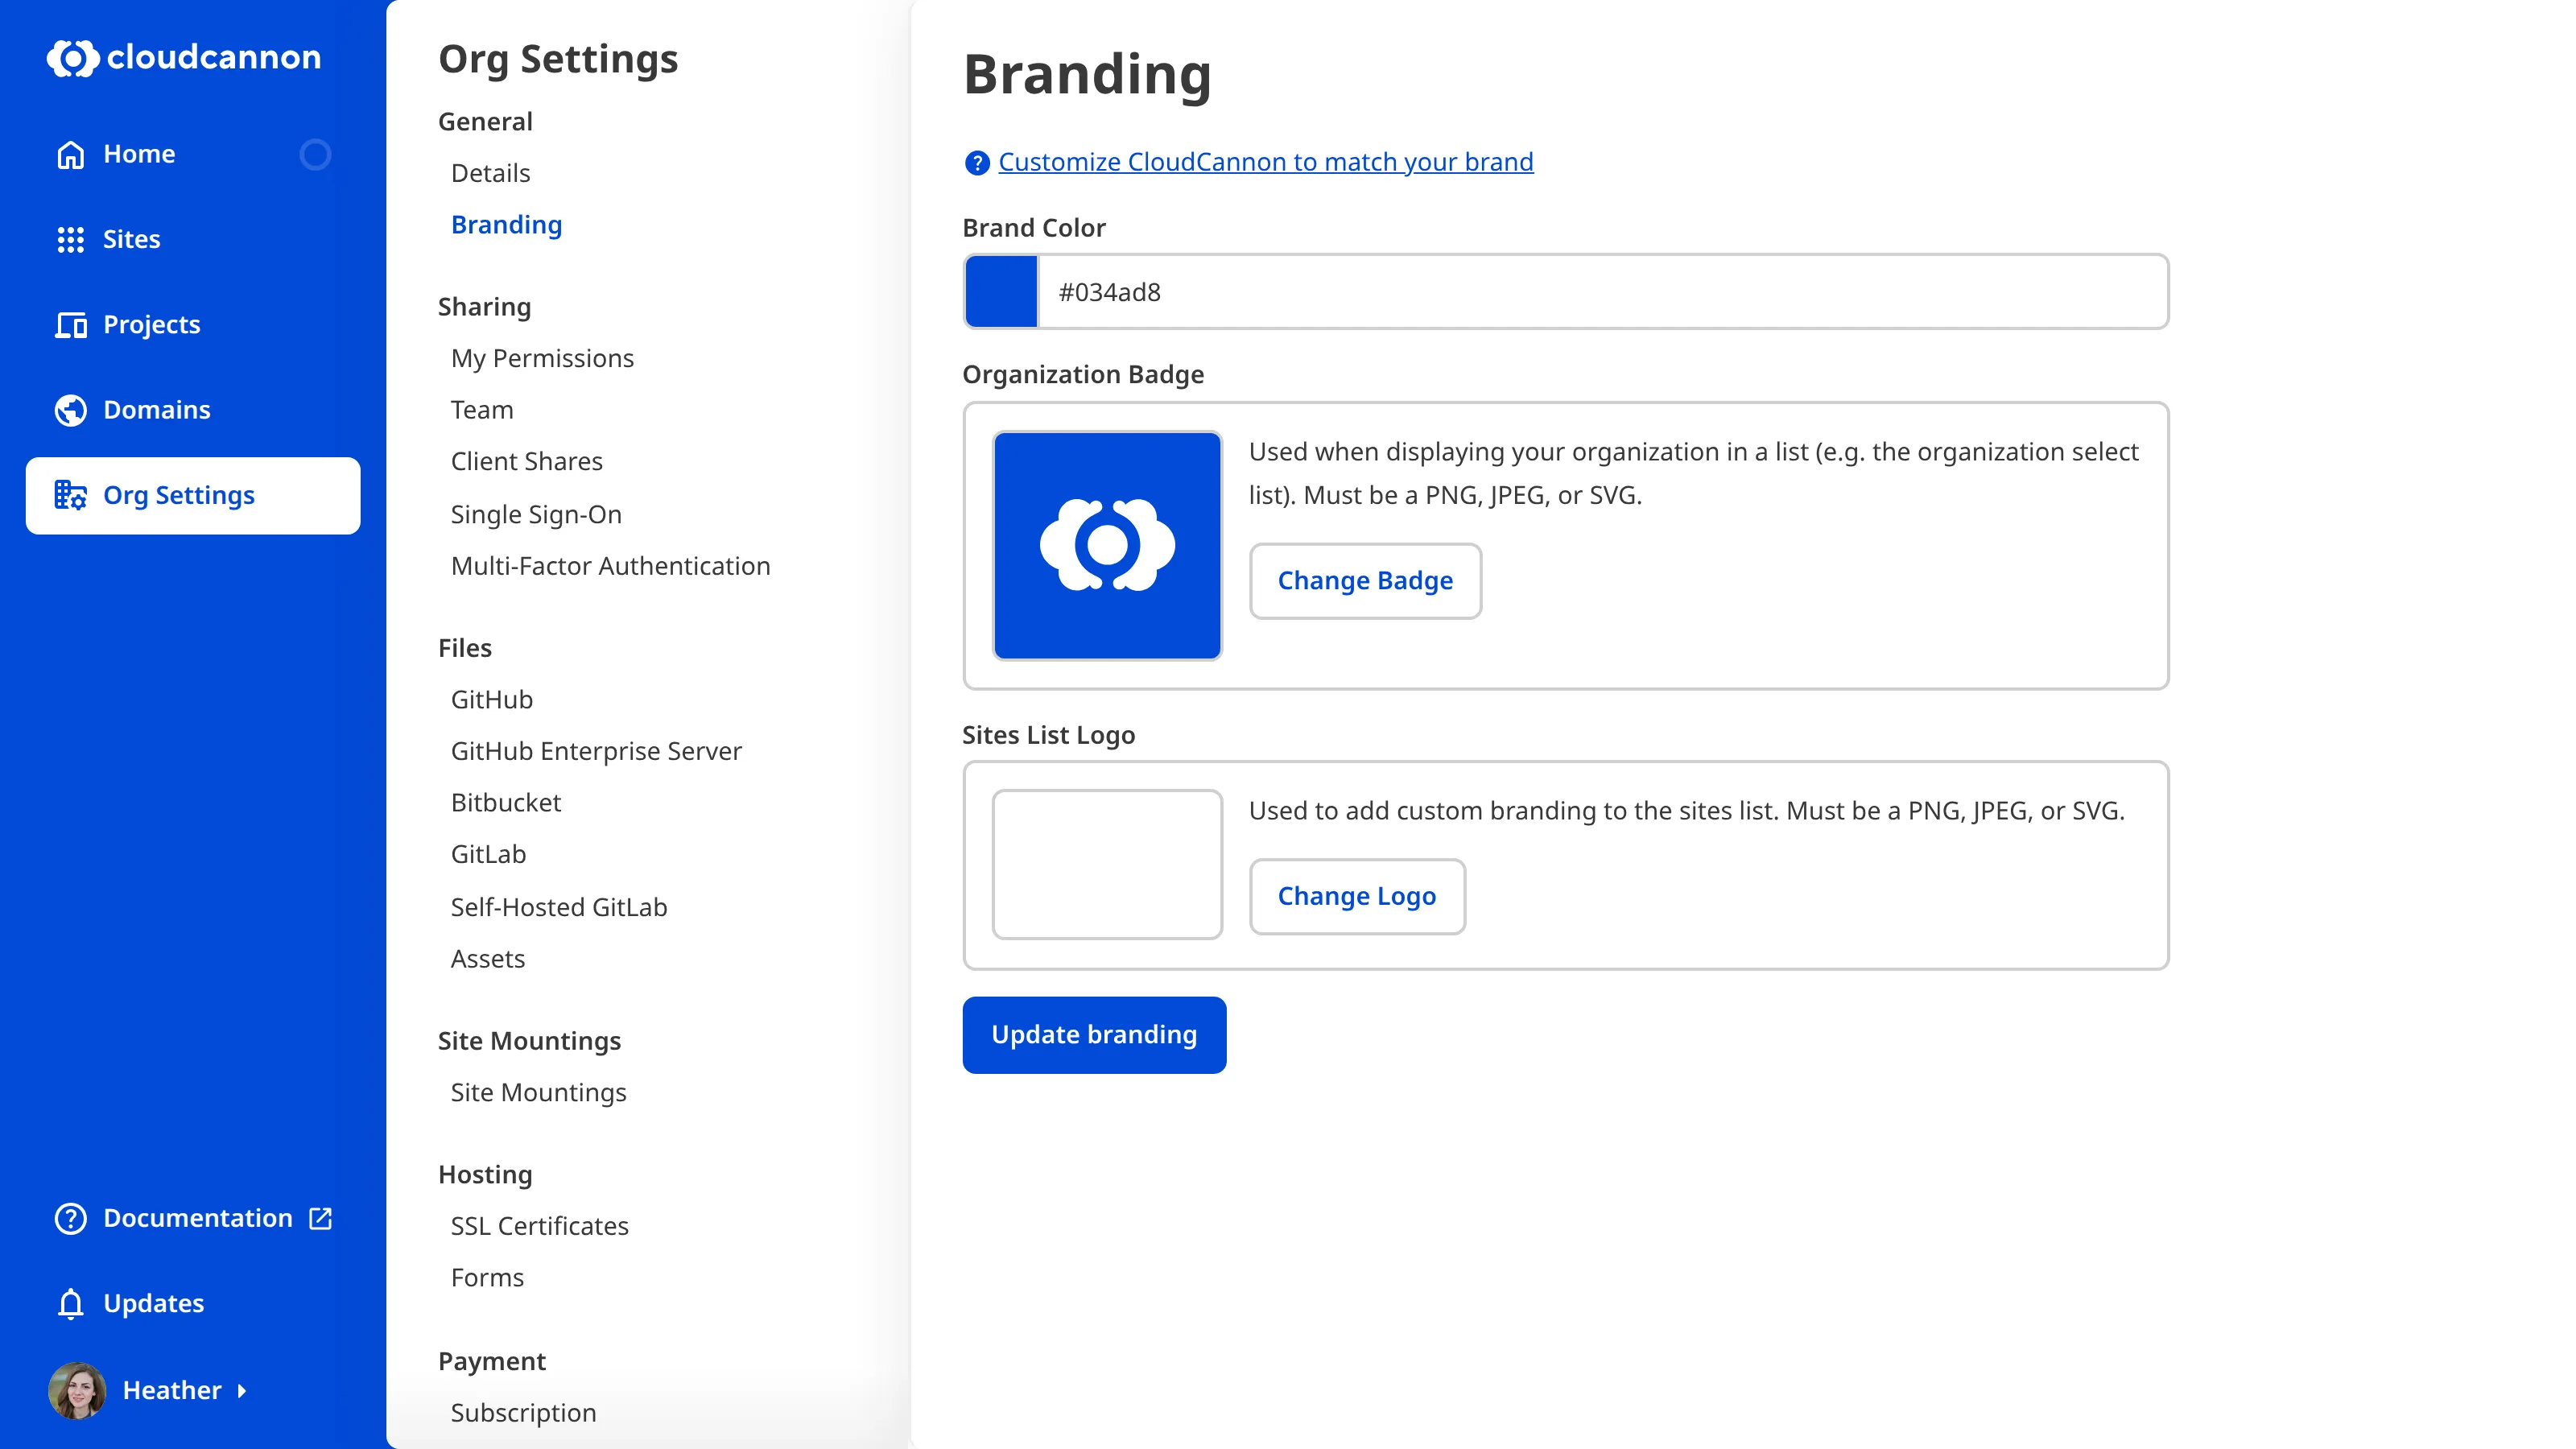Click the external link icon beside Documentation
2576x1449 pixels.
pyautogui.click(x=320, y=1218)
